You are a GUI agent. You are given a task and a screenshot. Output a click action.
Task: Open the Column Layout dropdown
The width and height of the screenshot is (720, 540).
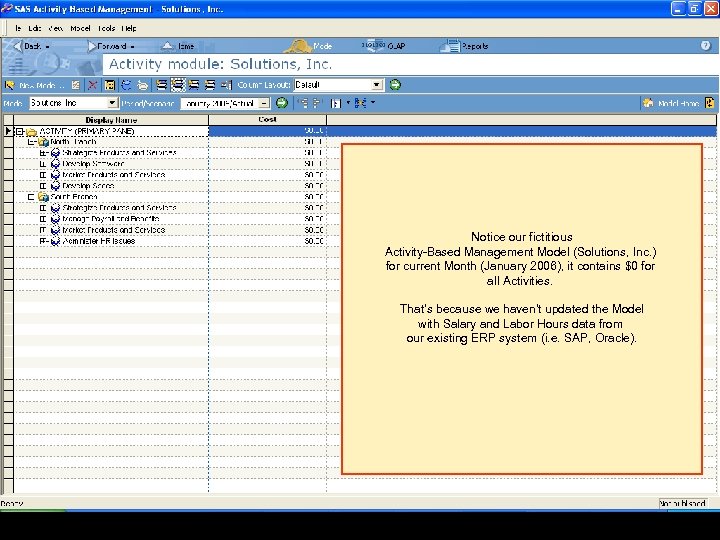tap(377, 84)
